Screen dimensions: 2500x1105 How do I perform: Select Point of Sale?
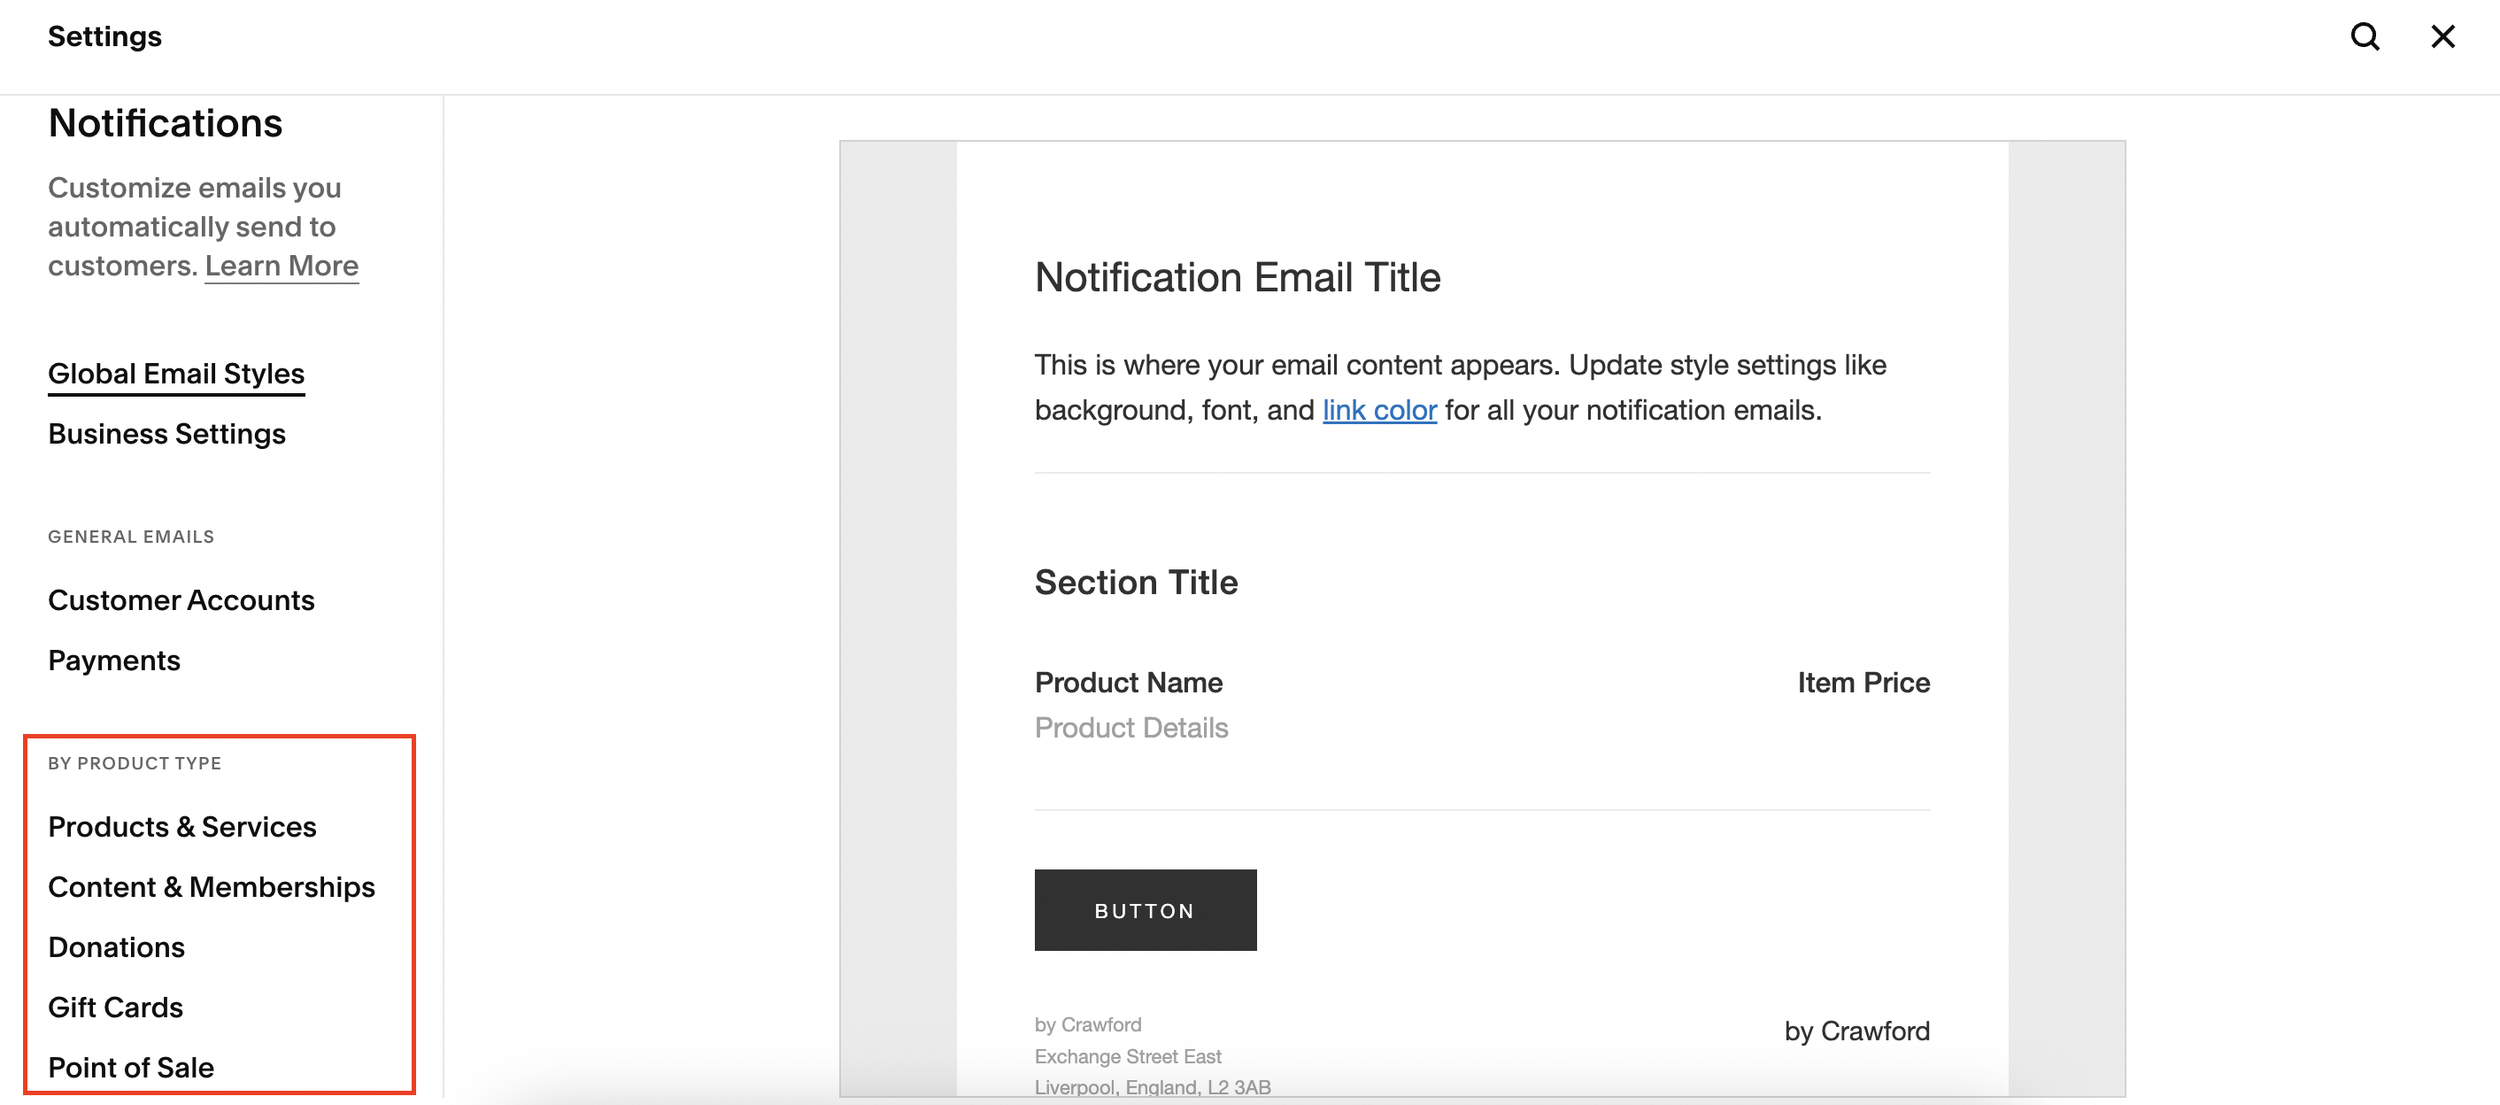(x=131, y=1067)
